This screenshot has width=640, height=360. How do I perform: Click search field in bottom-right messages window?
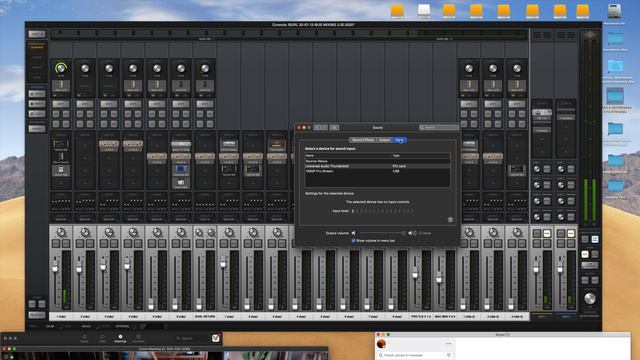click(x=415, y=356)
